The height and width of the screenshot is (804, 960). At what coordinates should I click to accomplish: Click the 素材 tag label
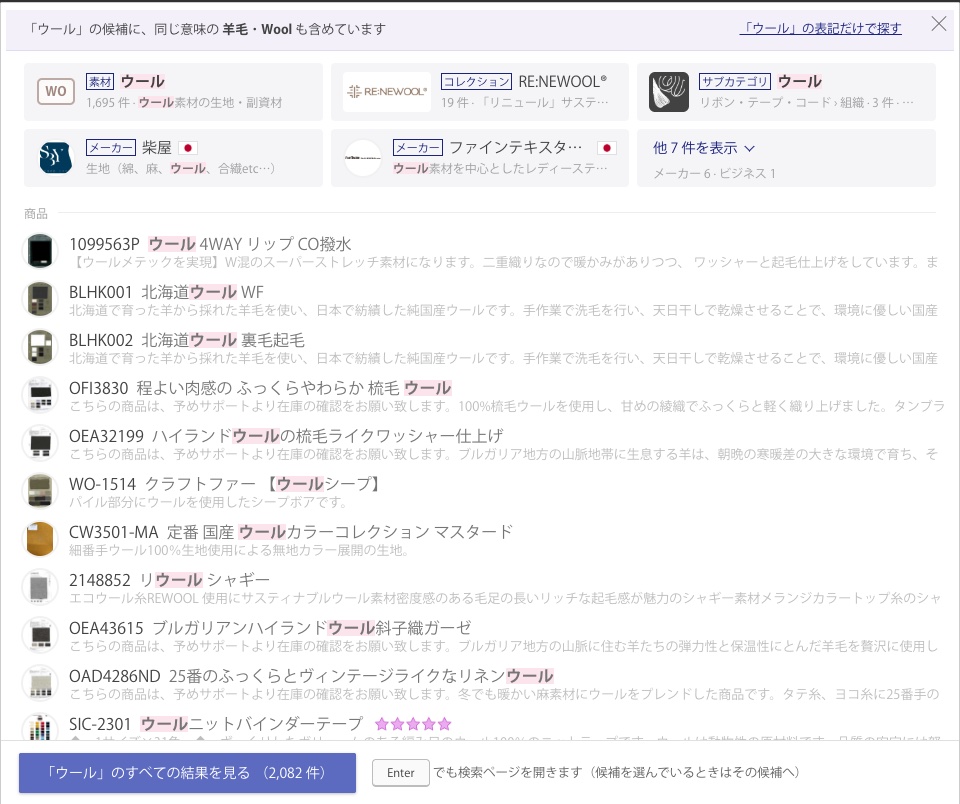[100, 81]
